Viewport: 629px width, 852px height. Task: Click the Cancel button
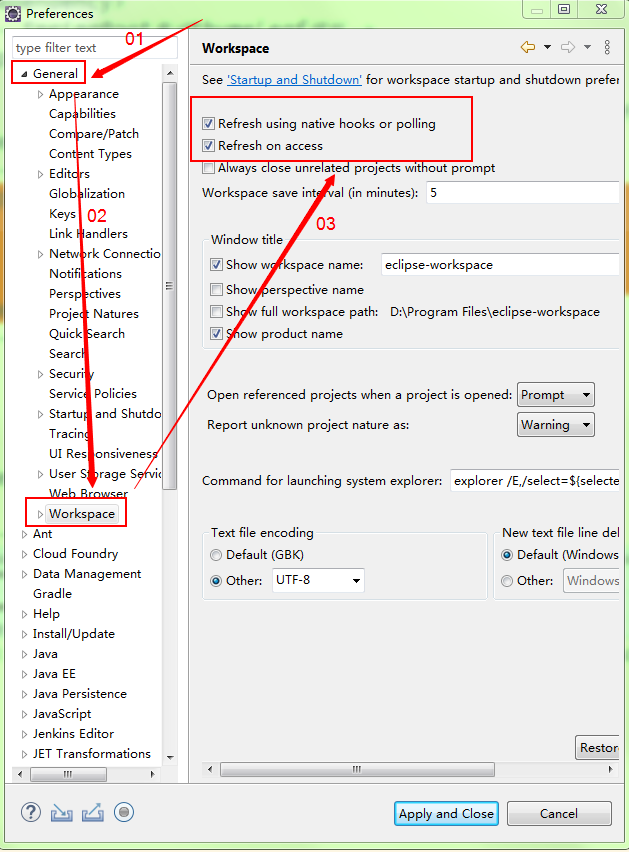click(559, 813)
